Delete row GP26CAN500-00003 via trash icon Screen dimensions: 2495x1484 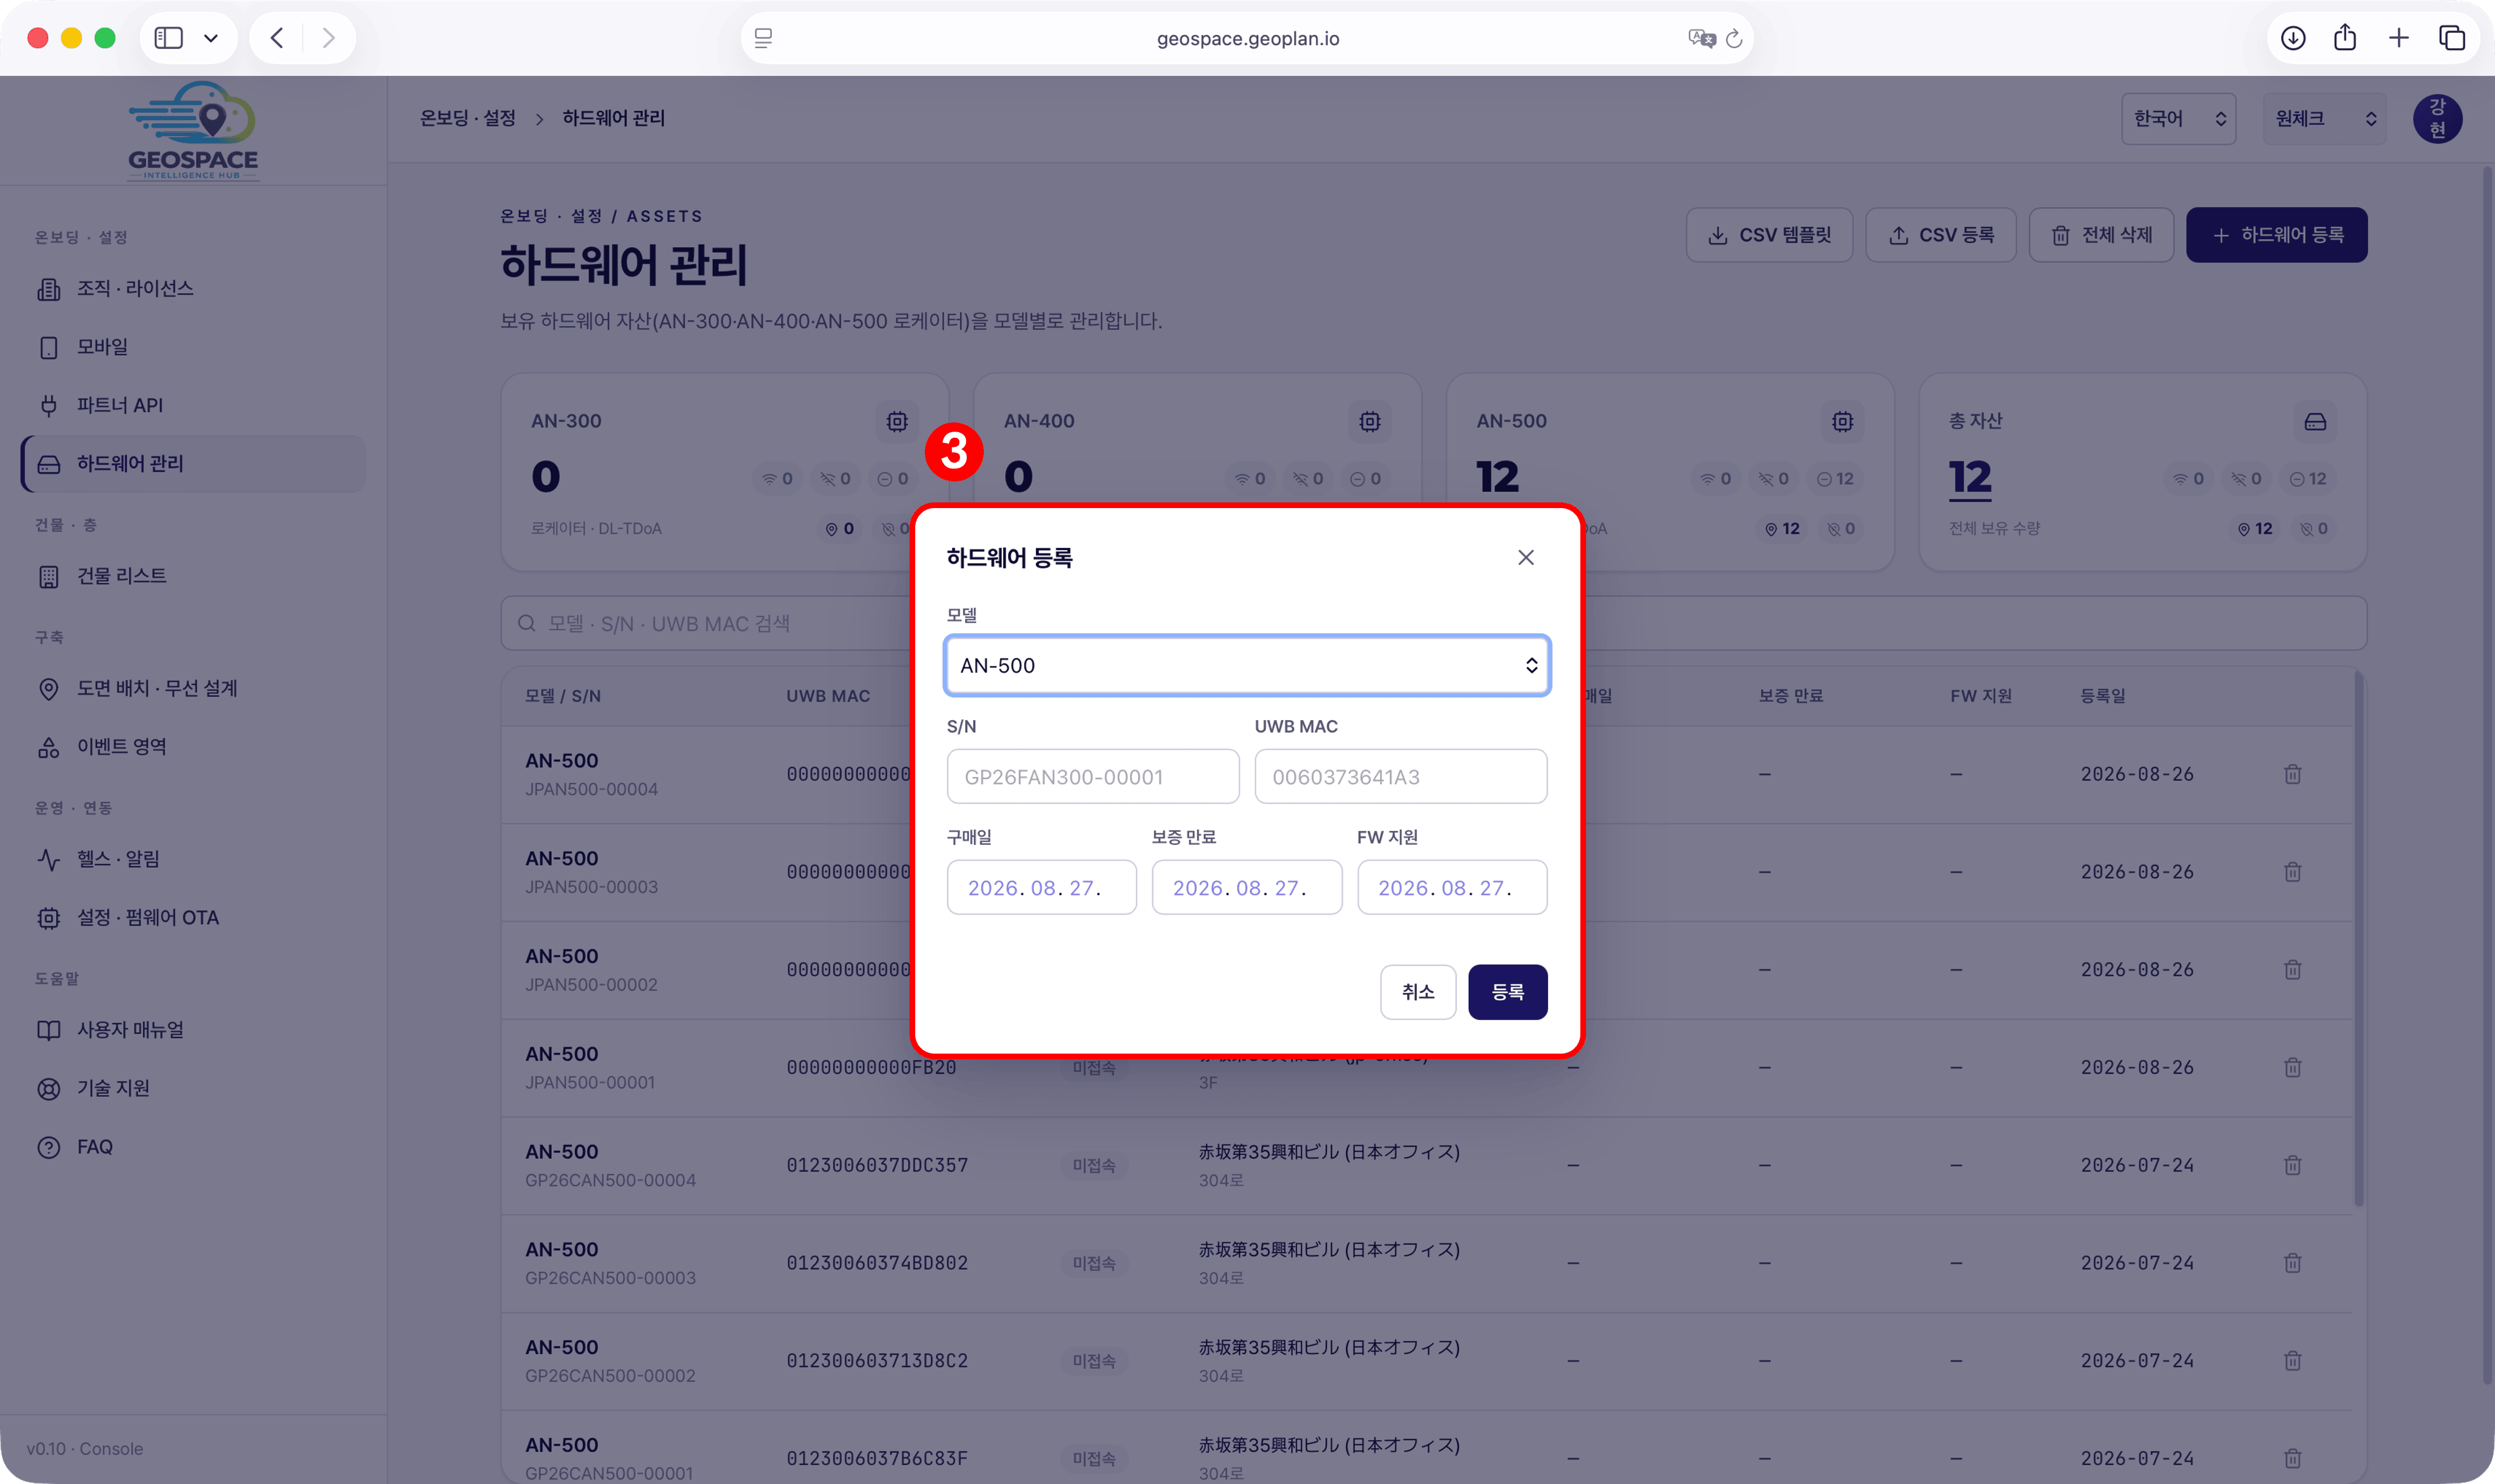(x=2292, y=1263)
